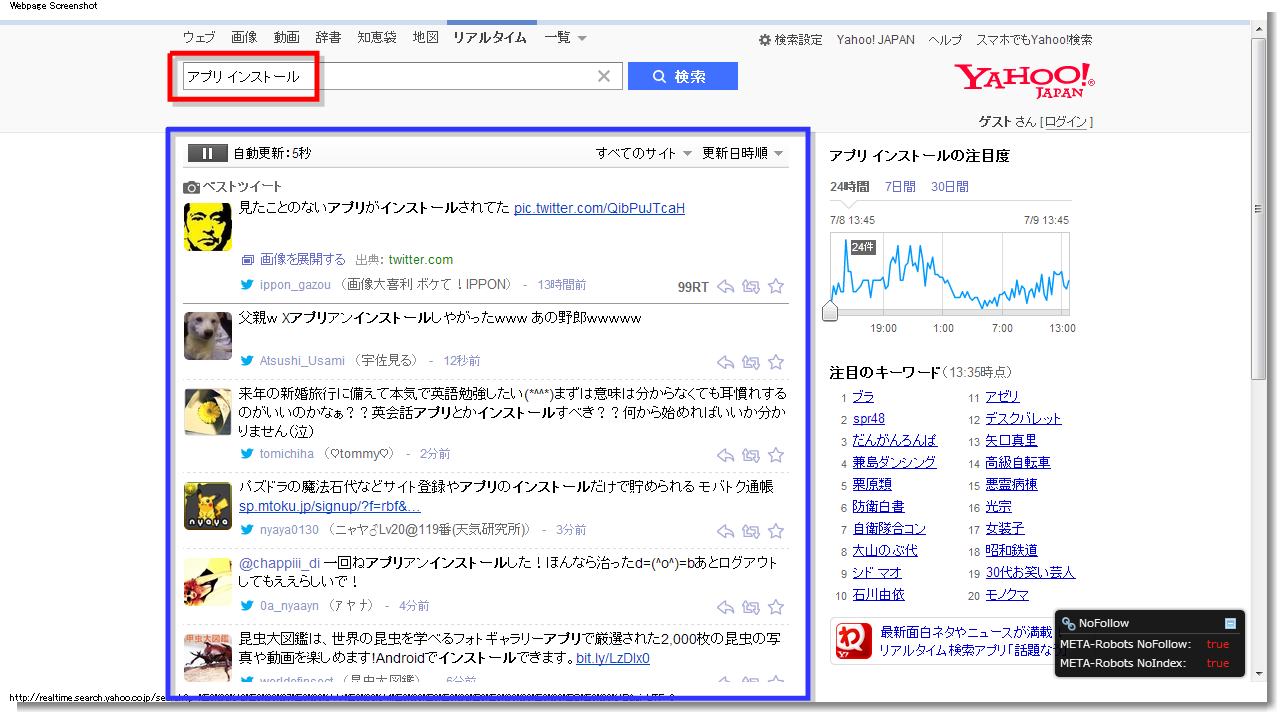This screenshot has height=712, width=1277.
Task: Click the Twitter bird beside tomichiha
Action: (x=247, y=454)
